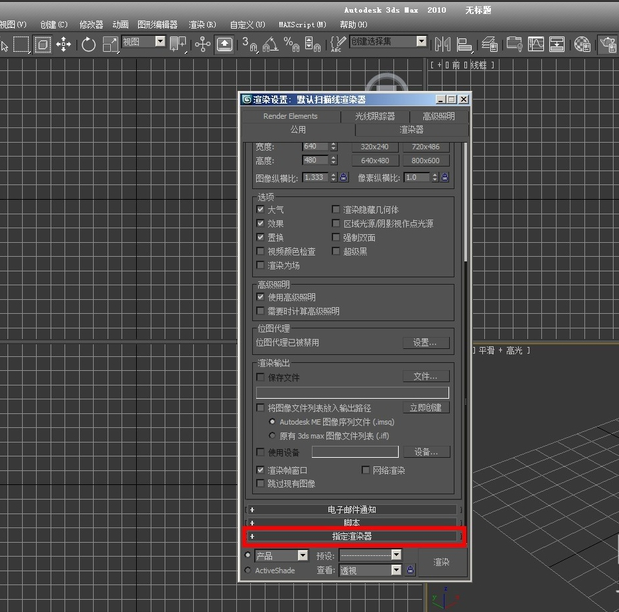The image size is (619, 612).
Task: Enable the 超级黑 checkbox
Action: [336, 251]
